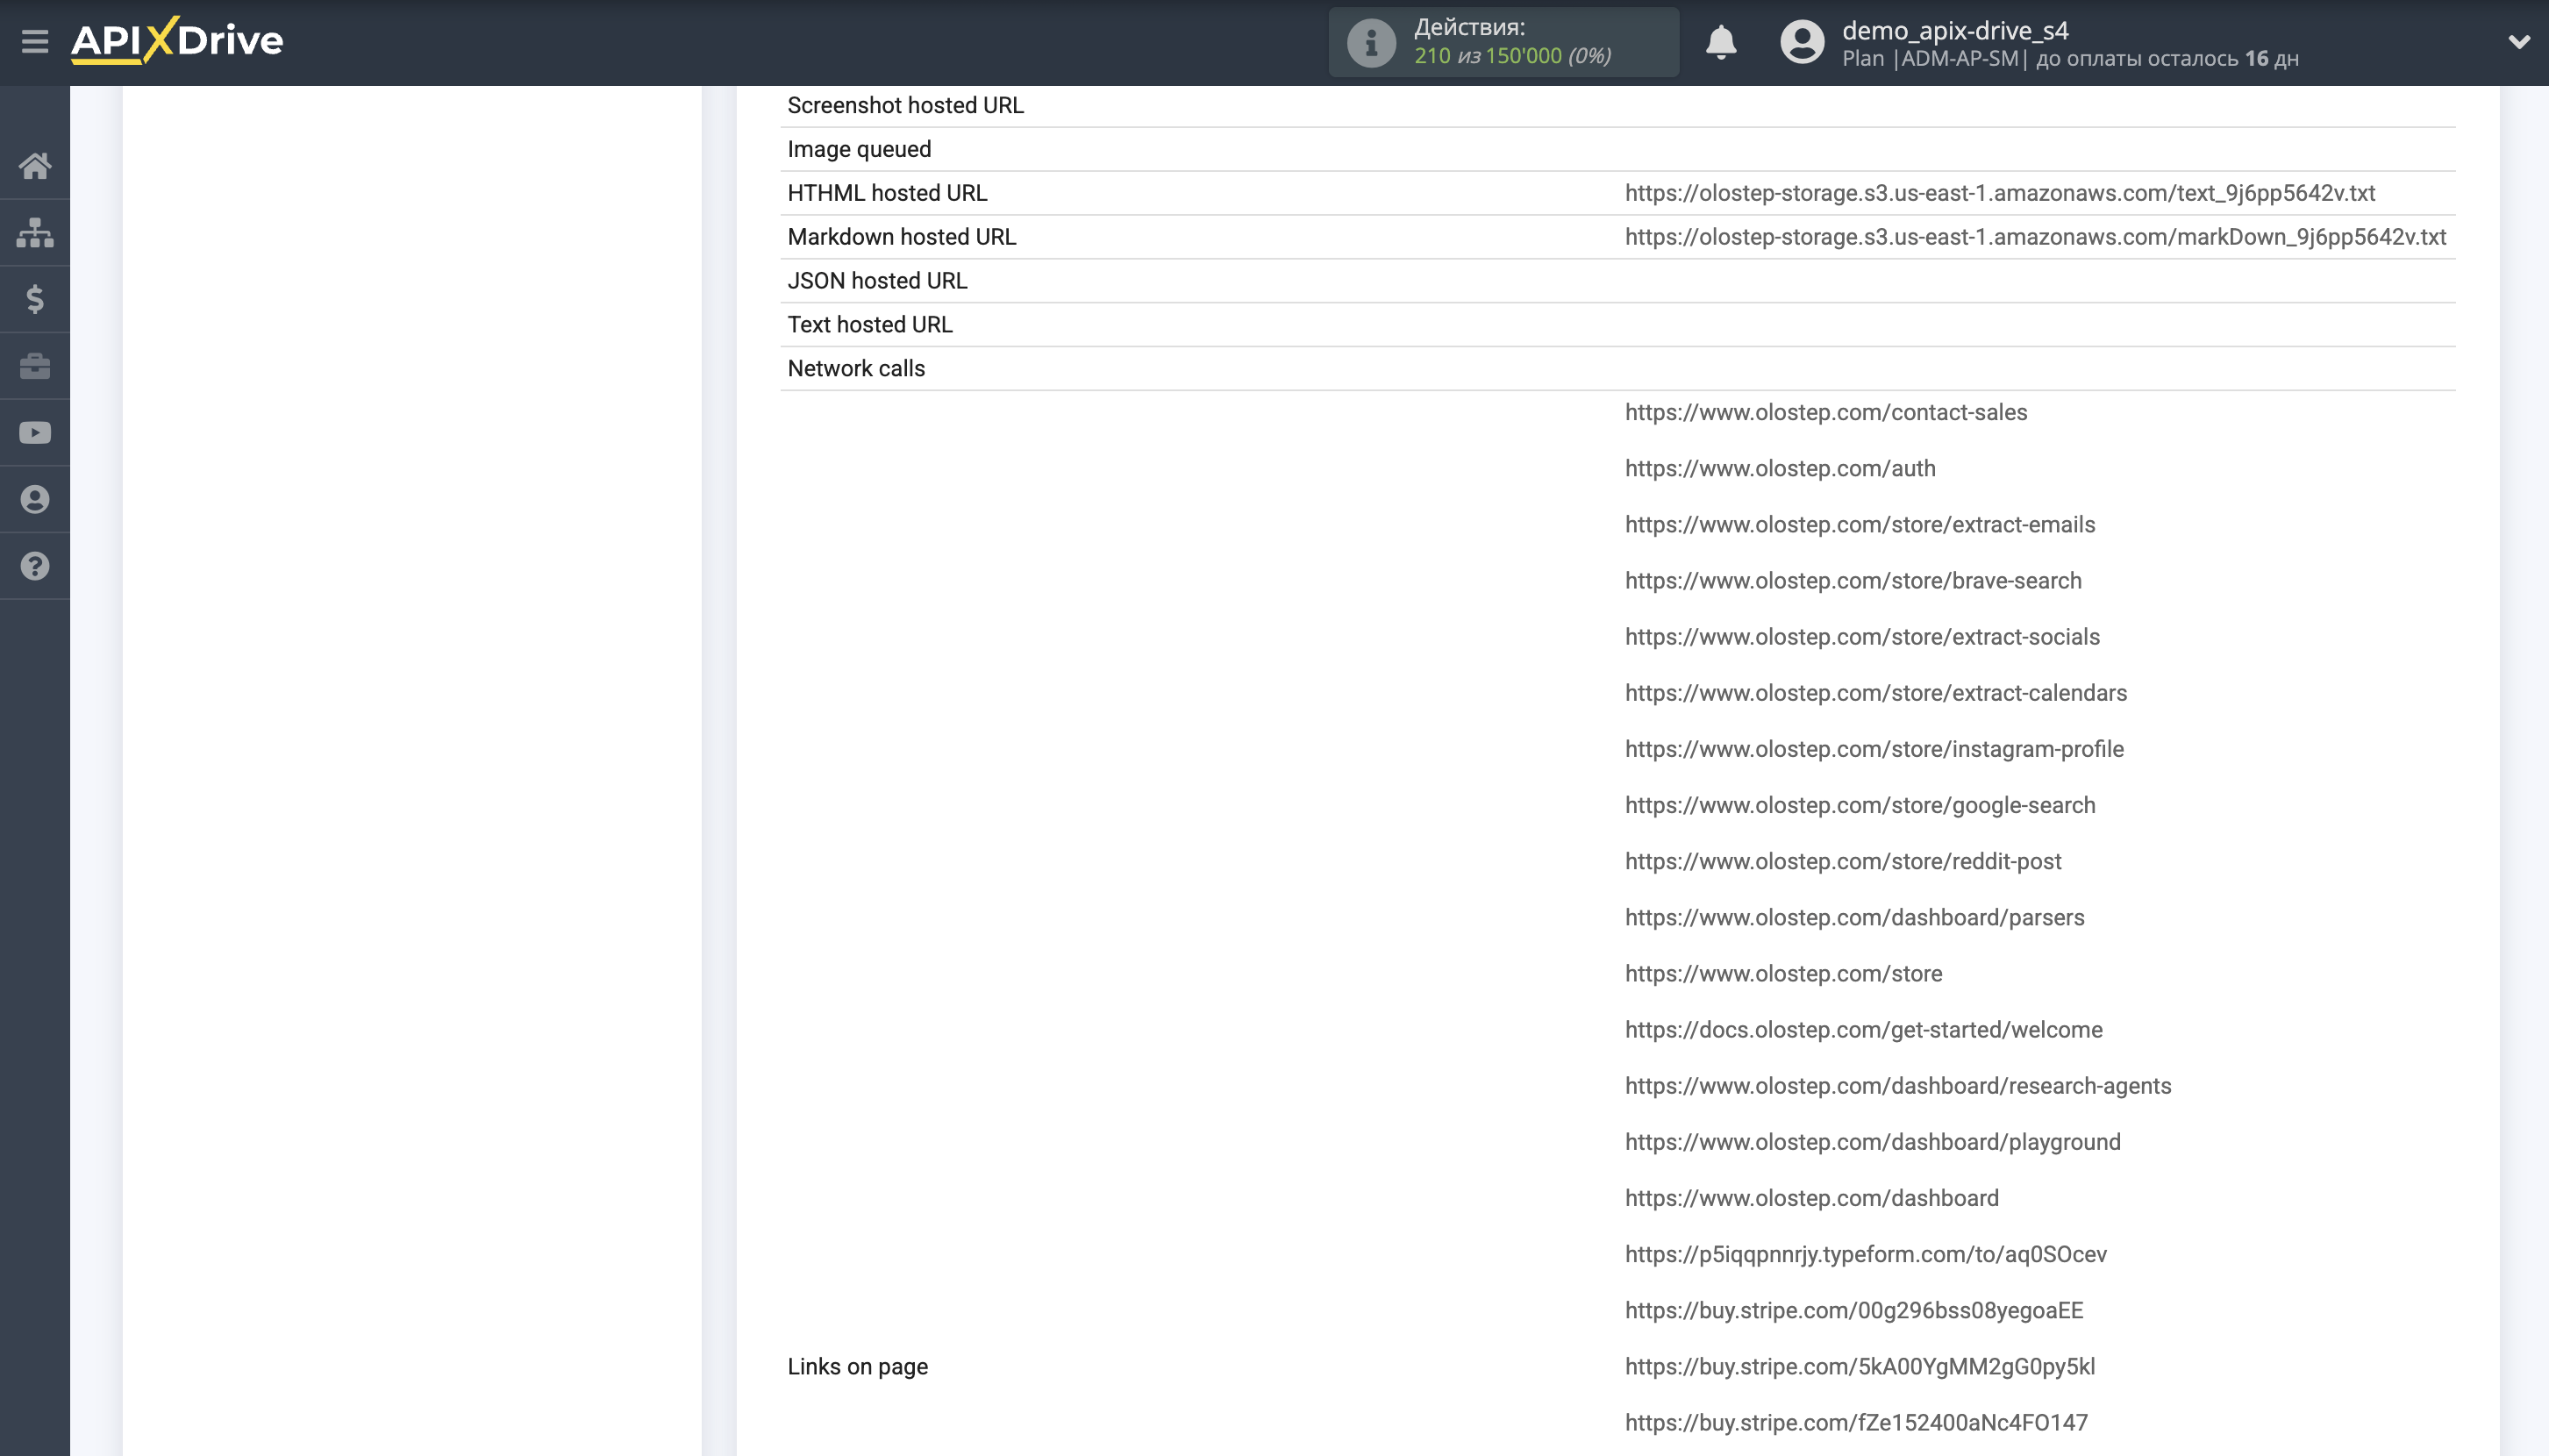
Task: Open help question mark icon
Action: (x=35, y=566)
